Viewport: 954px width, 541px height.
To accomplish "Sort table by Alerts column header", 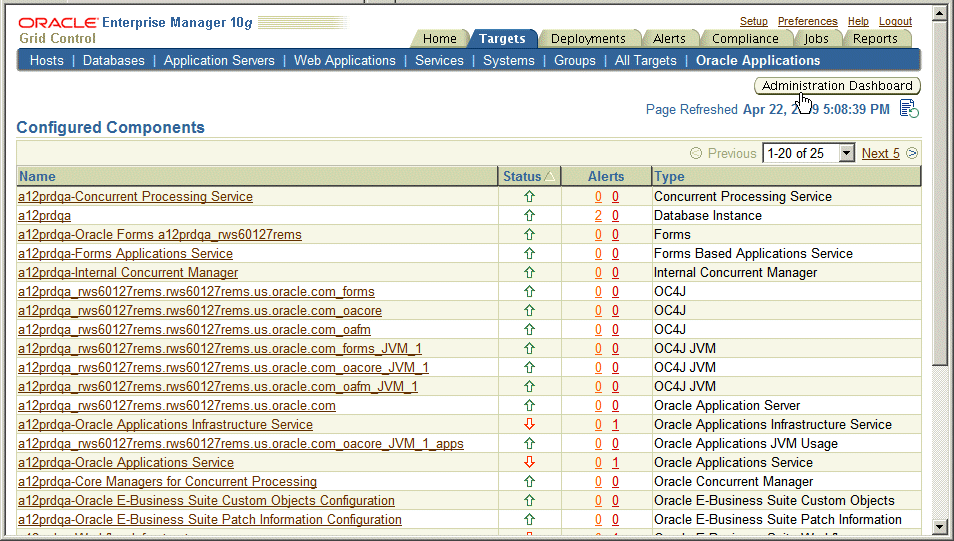I will click(606, 176).
